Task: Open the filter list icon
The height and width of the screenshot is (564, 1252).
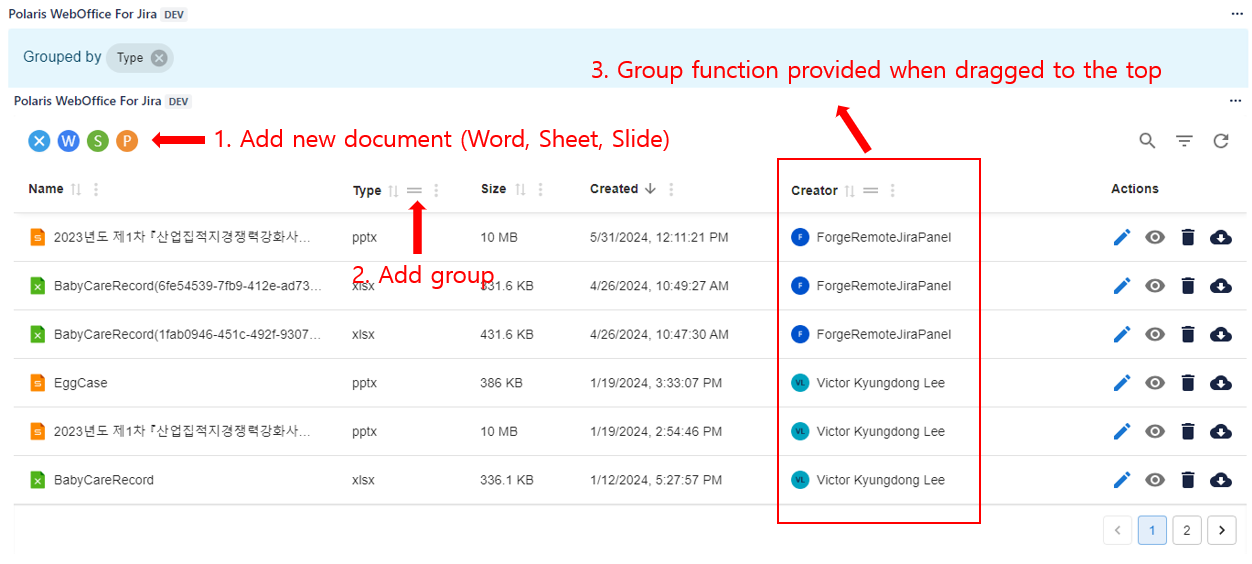Action: (x=1184, y=141)
